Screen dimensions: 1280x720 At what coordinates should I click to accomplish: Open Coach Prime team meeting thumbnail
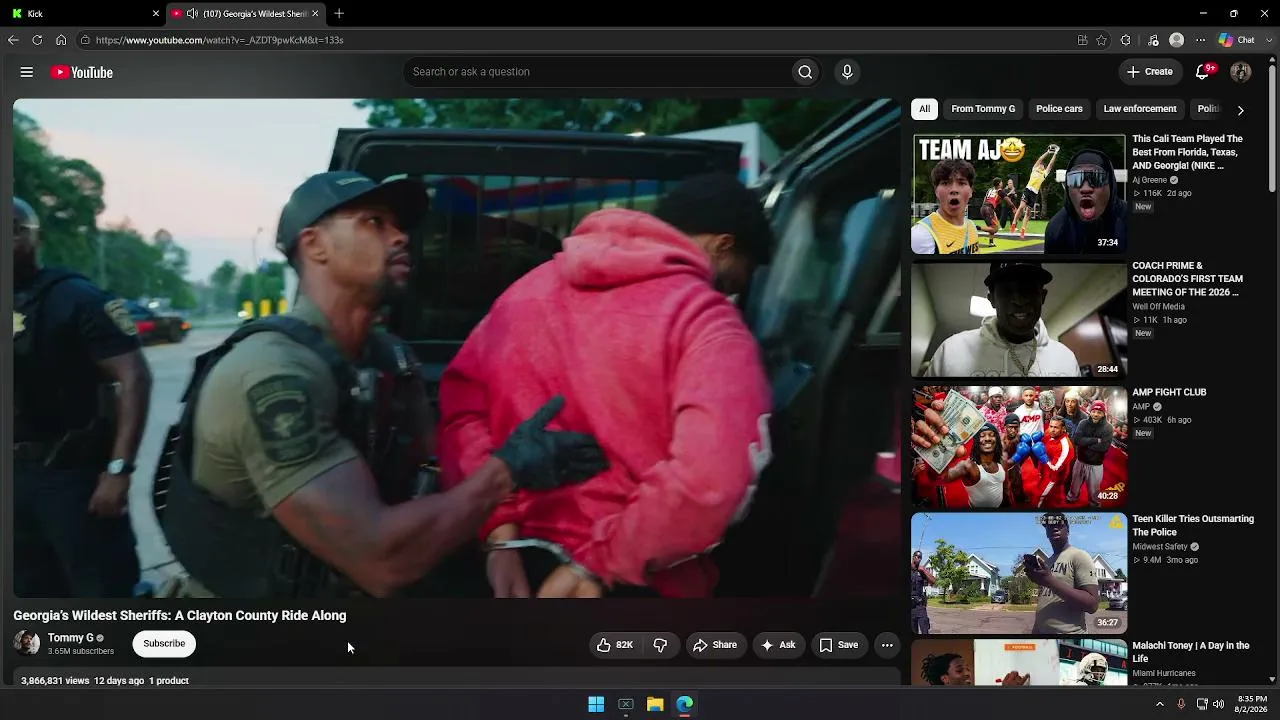pos(1019,320)
